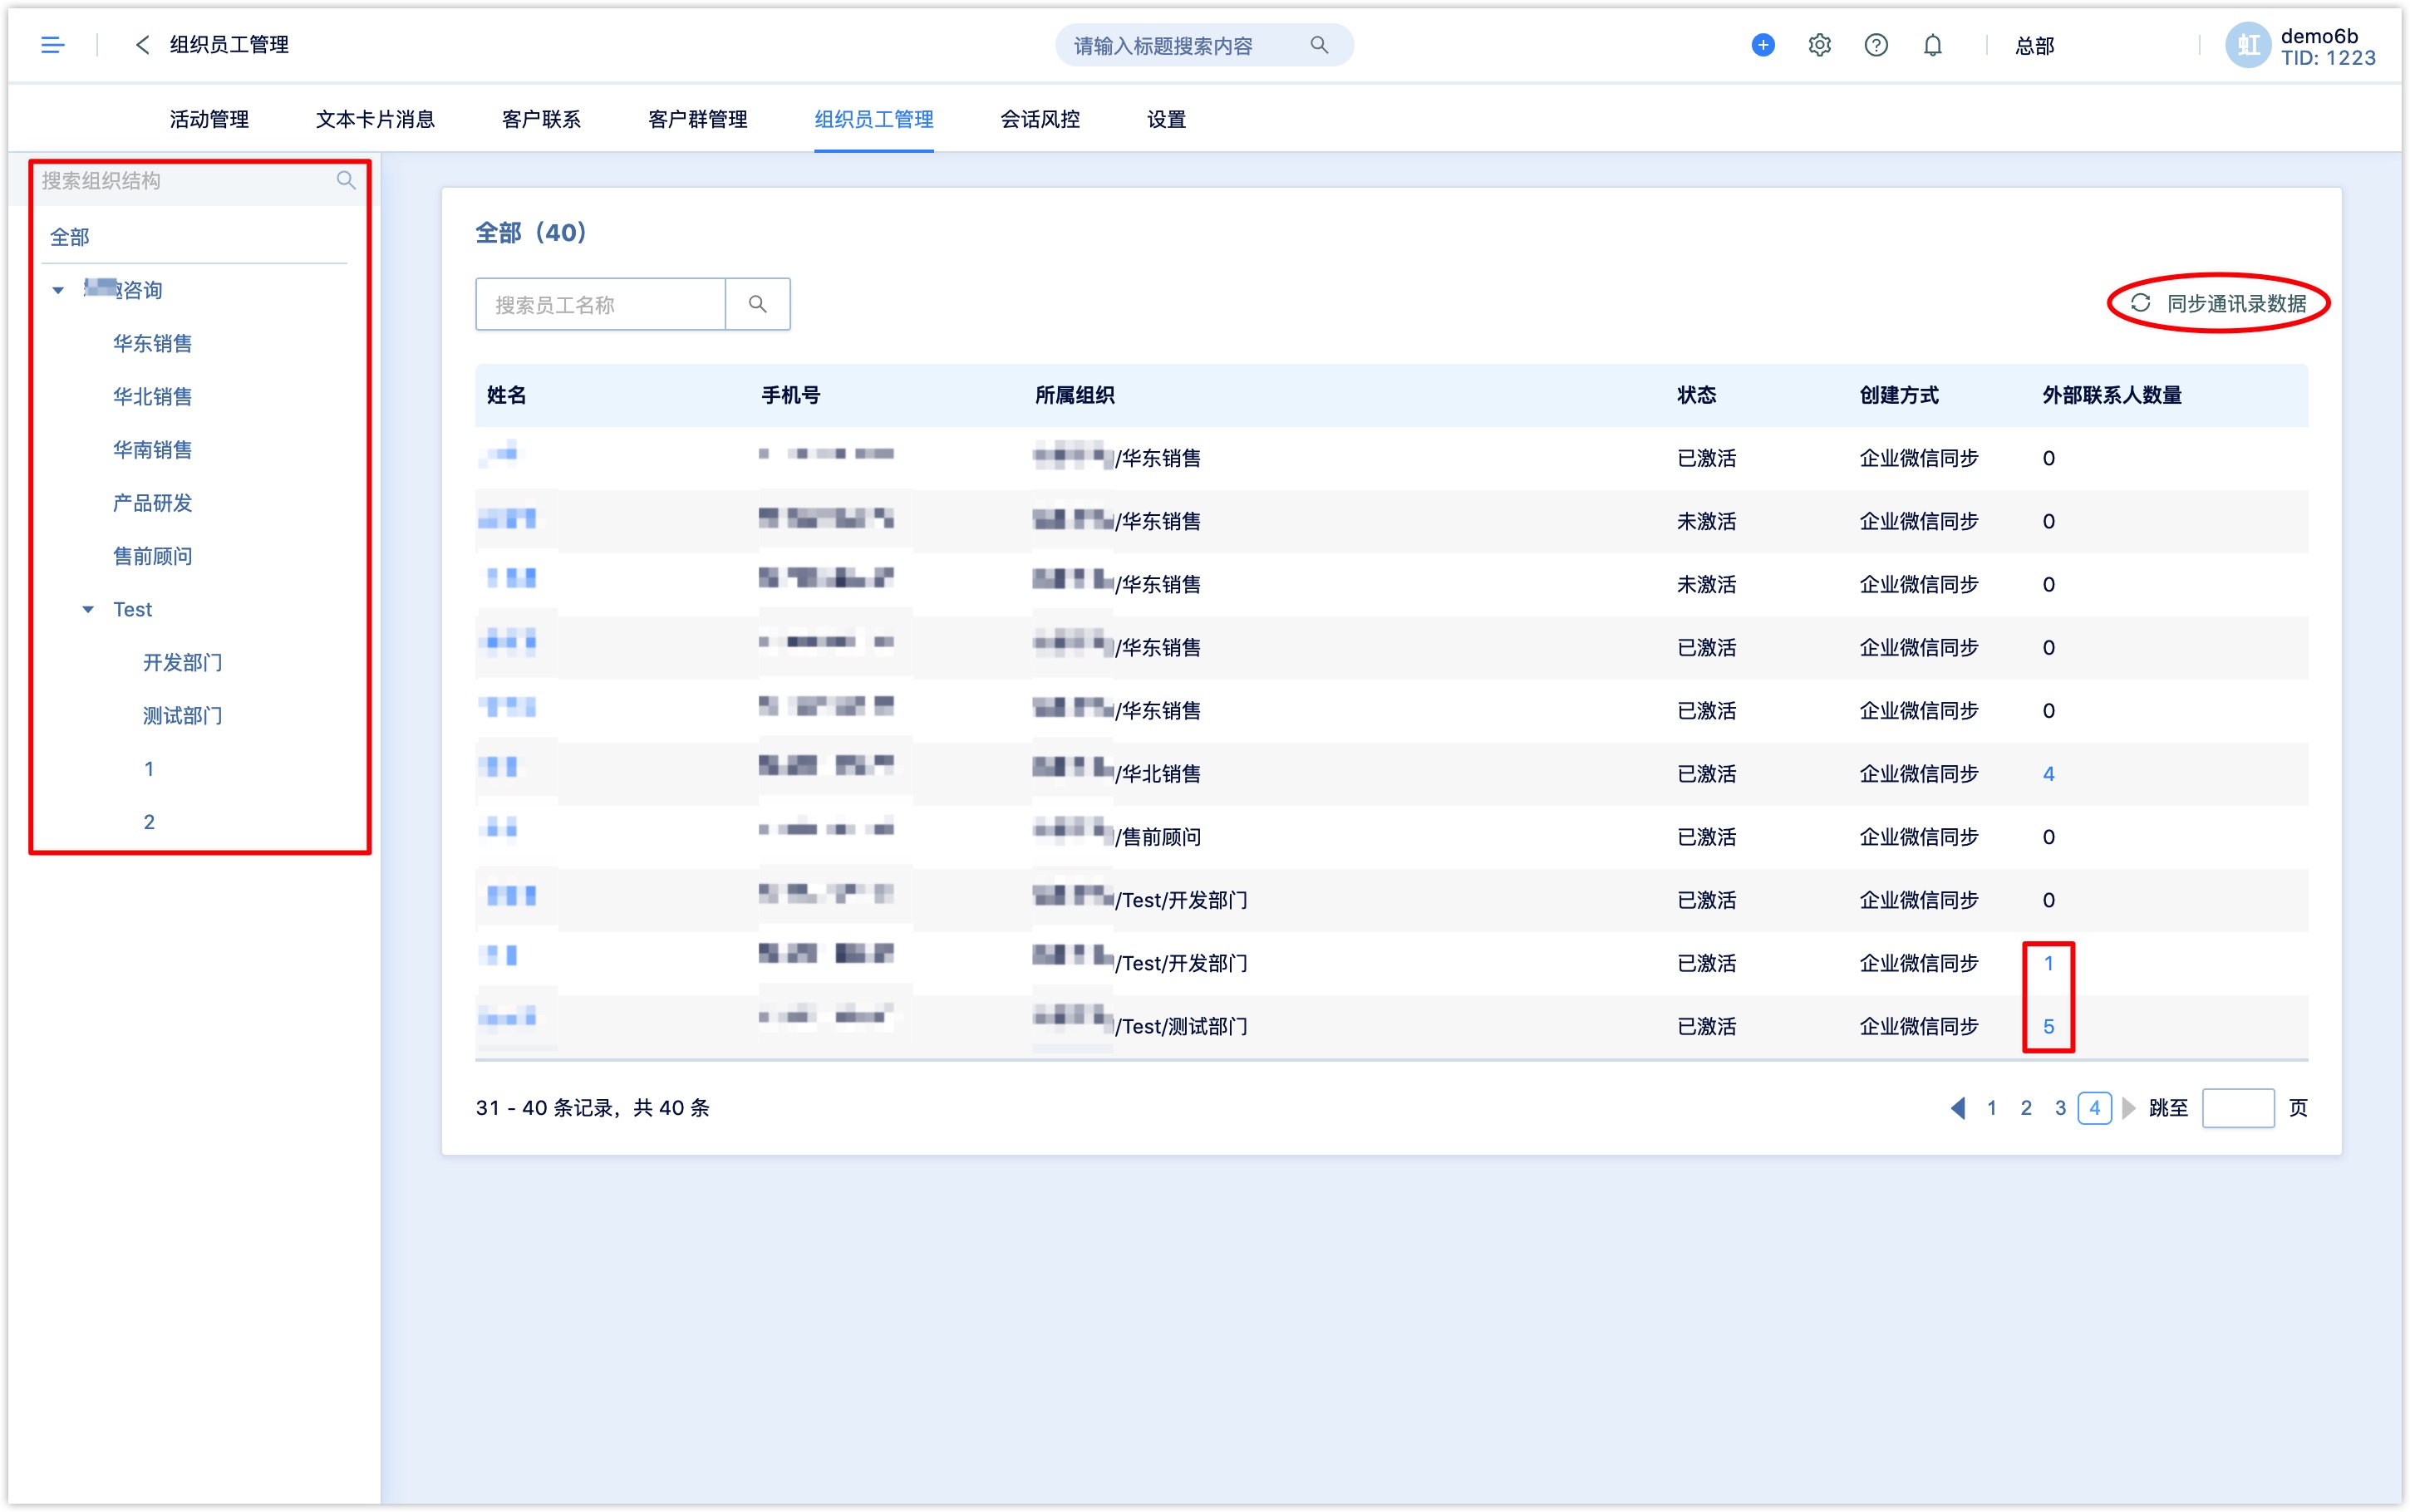
Task: Focus the 搜索员工名称 input
Action: click(x=600, y=304)
